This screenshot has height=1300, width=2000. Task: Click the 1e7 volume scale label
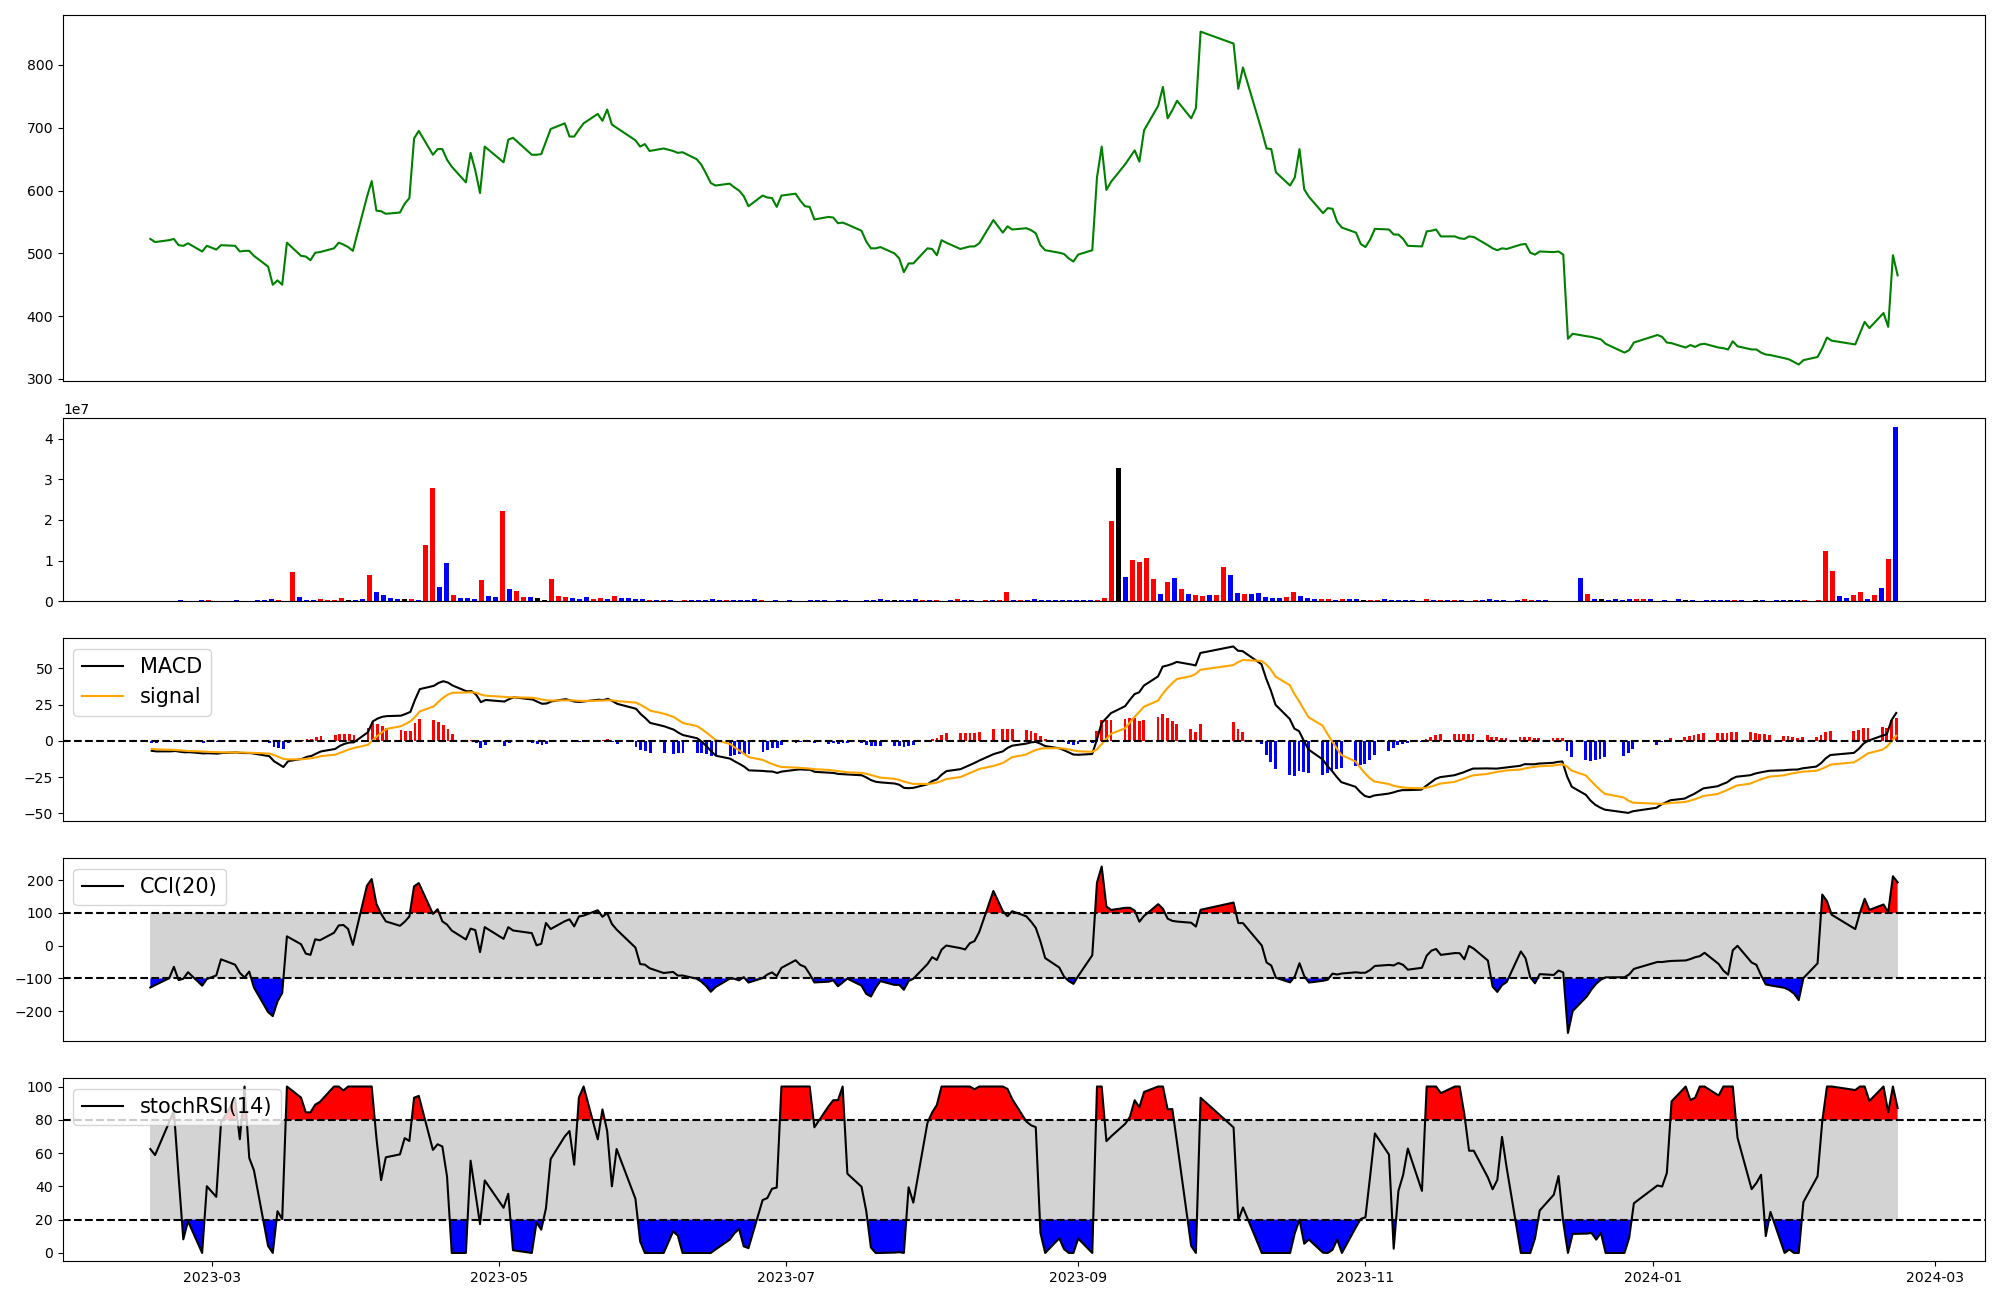76,409
